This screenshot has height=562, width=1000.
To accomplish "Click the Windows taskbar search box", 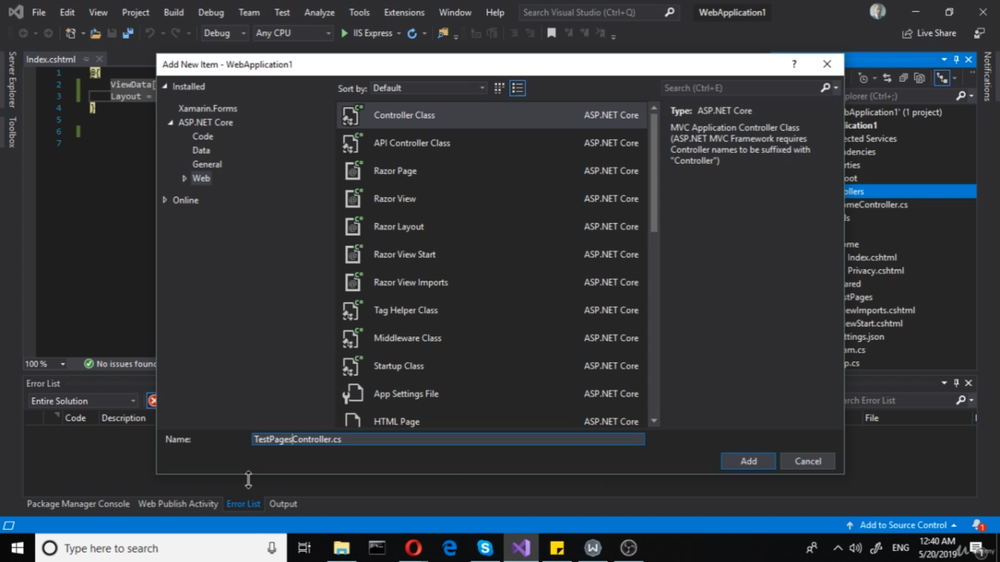I will (161, 548).
